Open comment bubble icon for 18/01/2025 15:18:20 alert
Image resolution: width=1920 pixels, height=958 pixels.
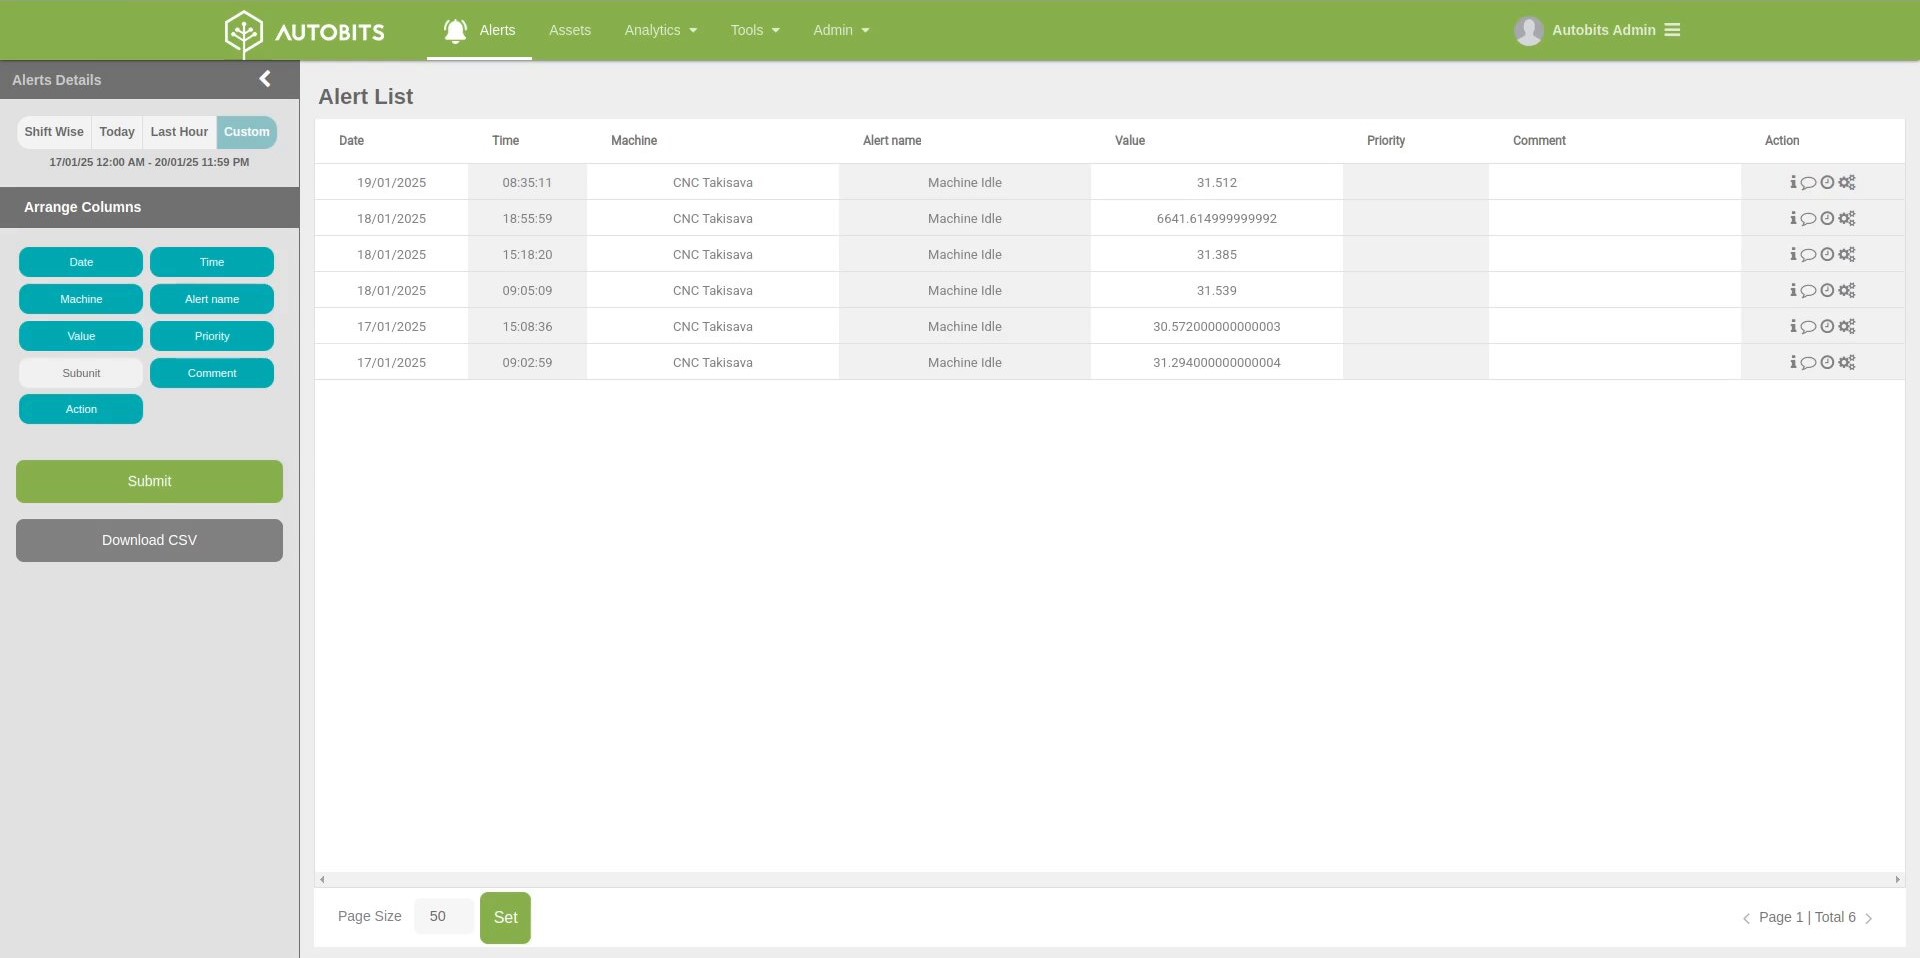coord(1808,255)
